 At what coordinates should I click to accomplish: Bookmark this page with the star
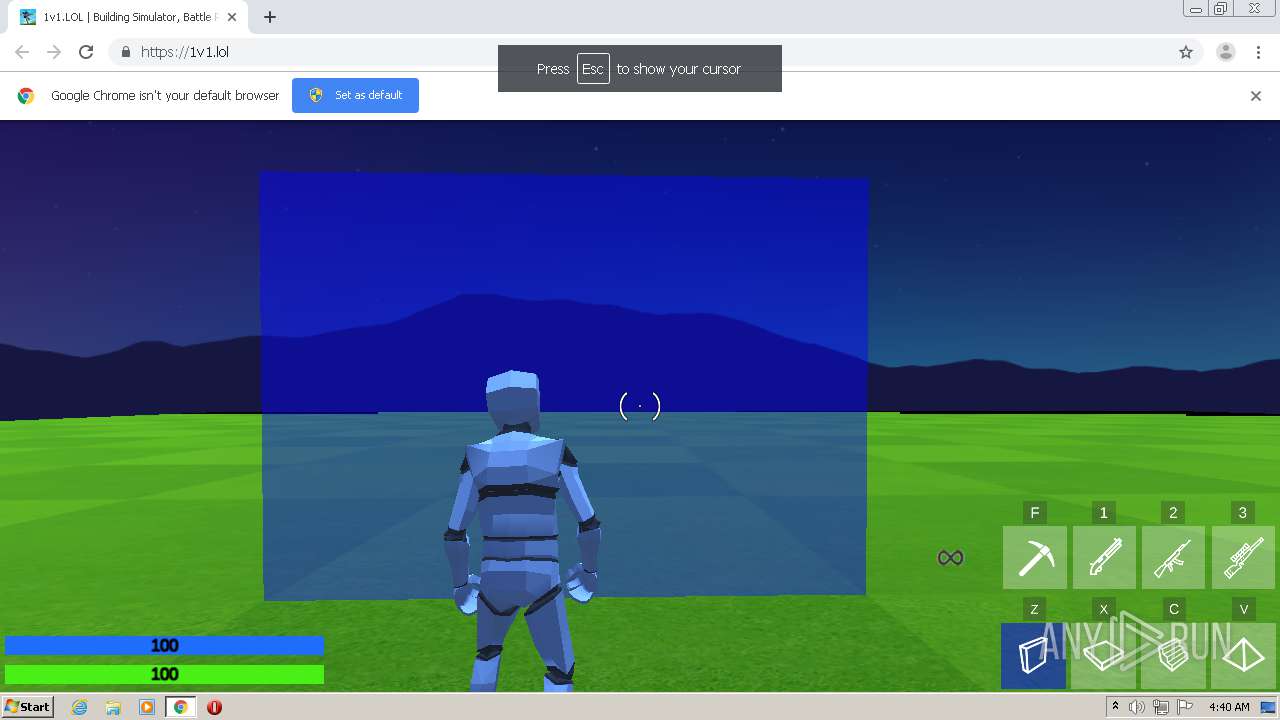point(1186,52)
